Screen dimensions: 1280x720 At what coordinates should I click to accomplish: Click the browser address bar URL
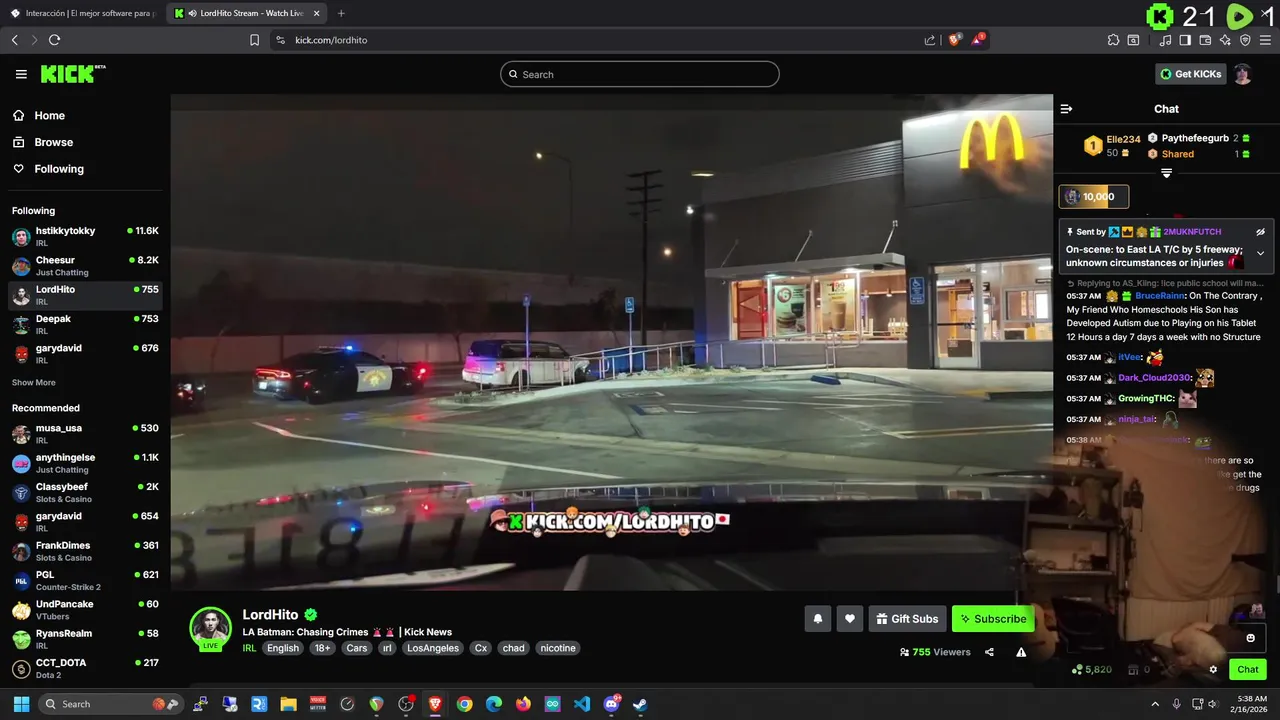(x=331, y=40)
